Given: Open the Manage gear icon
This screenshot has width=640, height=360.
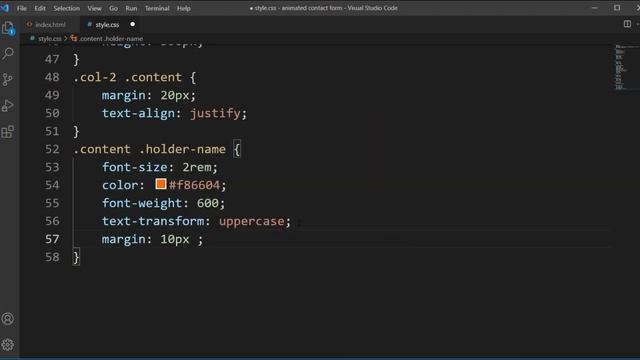Looking at the screenshot, I should coord(8,345).
